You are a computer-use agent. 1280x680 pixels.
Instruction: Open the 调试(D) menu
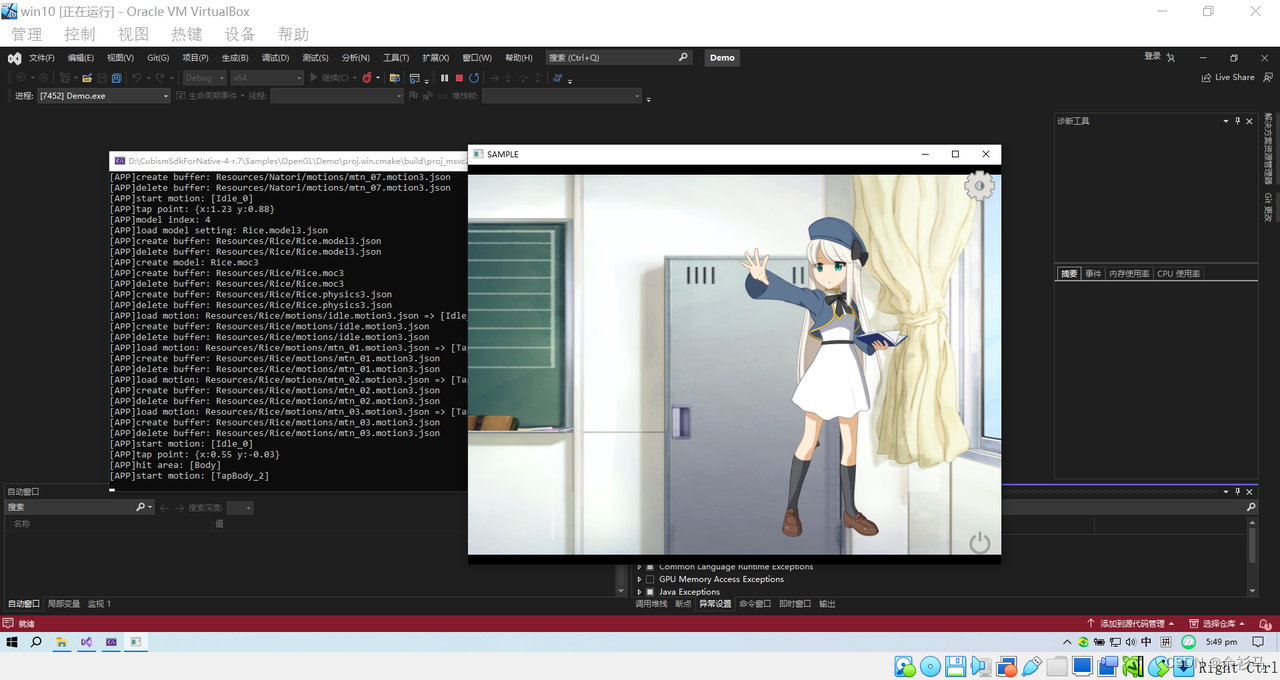coord(275,58)
